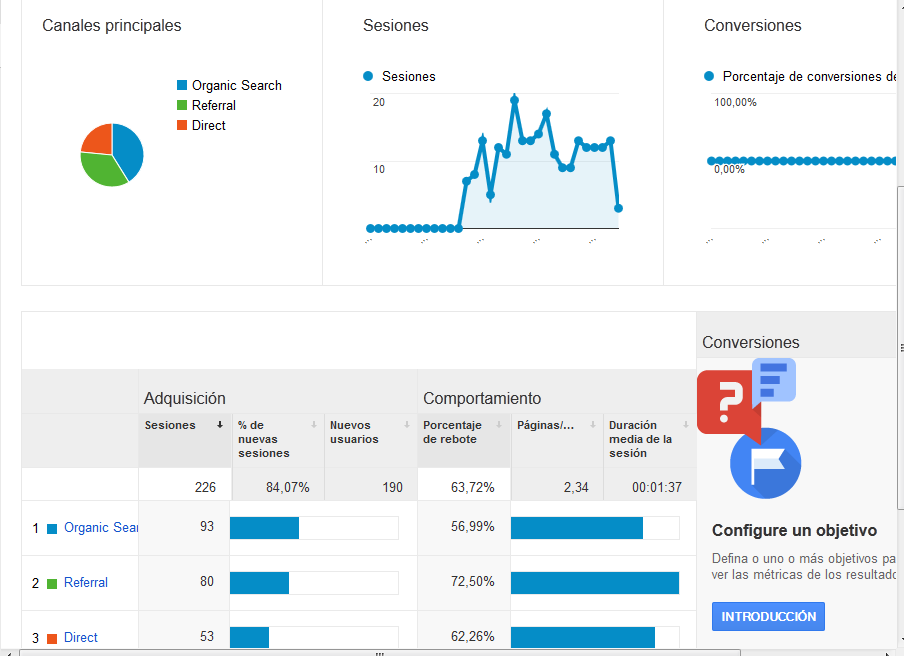Screen dimensions: 904x656
Task: Sort by Duración media de la sesión arrow
Action: (x=685, y=425)
